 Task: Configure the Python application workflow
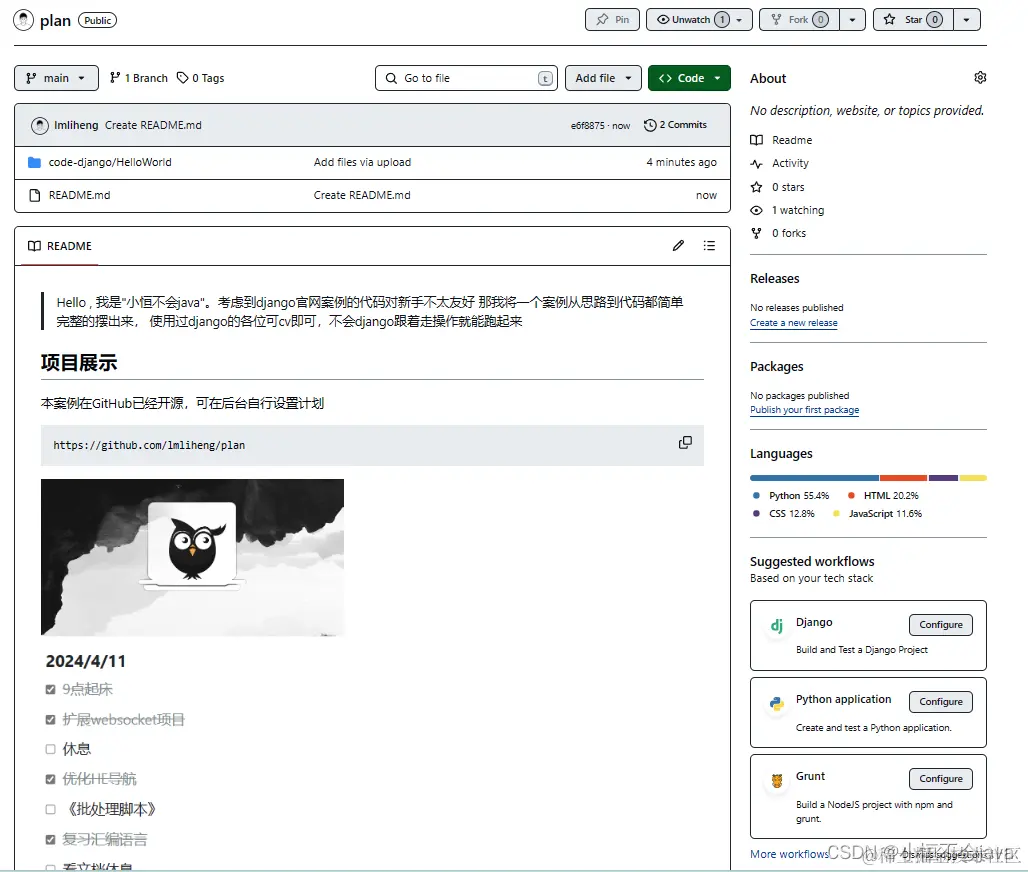941,702
